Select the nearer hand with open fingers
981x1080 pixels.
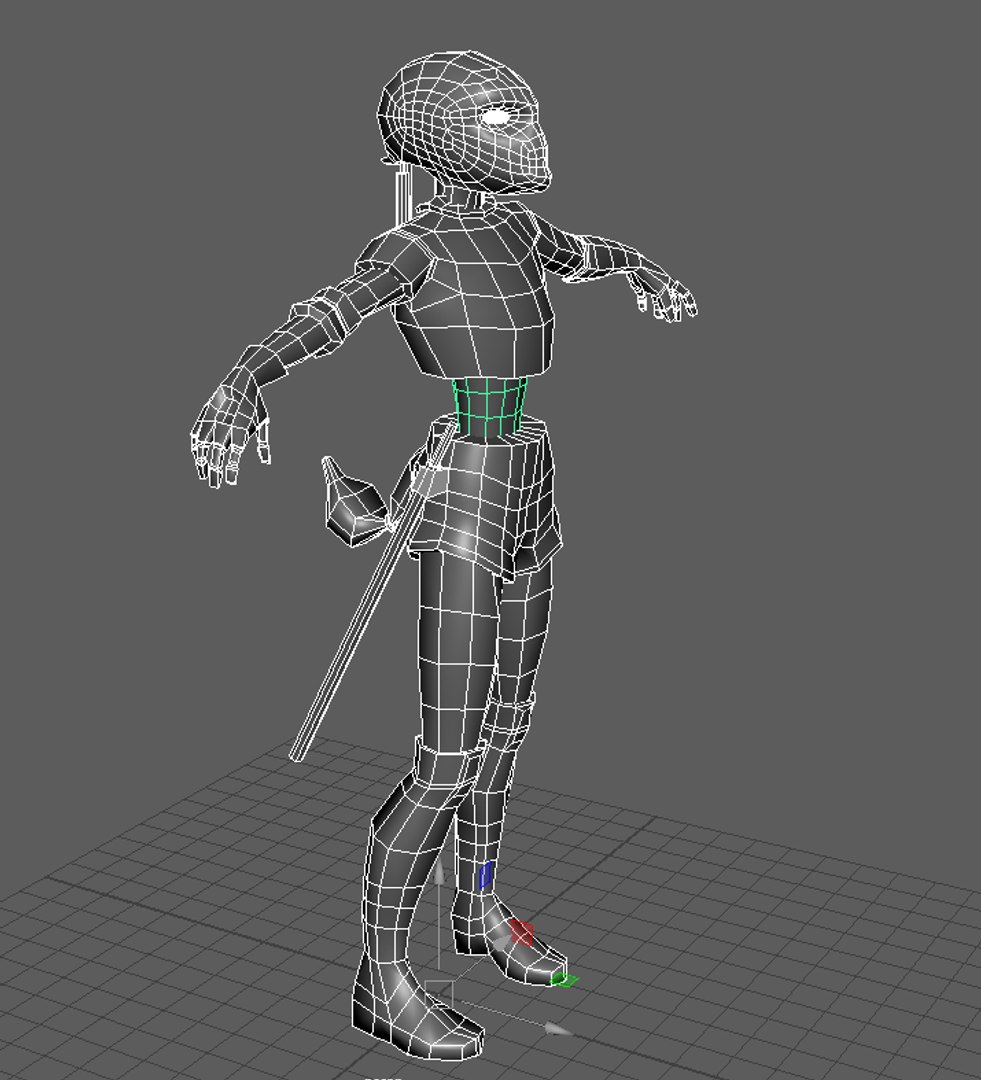(x=229, y=427)
